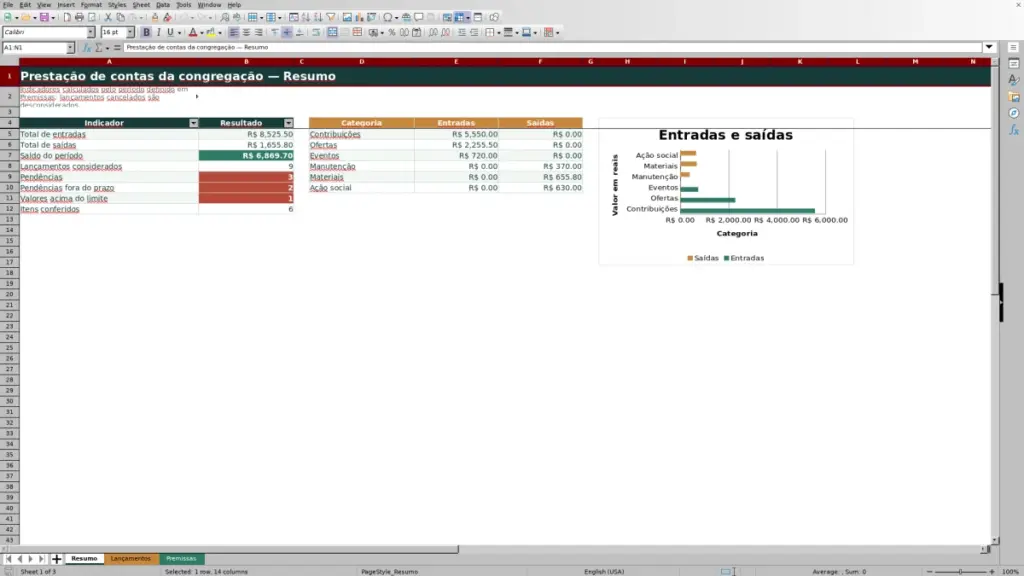This screenshot has width=1024, height=576.
Task: Click the zoom slider in status bar
Action: pyautogui.click(x=961, y=571)
